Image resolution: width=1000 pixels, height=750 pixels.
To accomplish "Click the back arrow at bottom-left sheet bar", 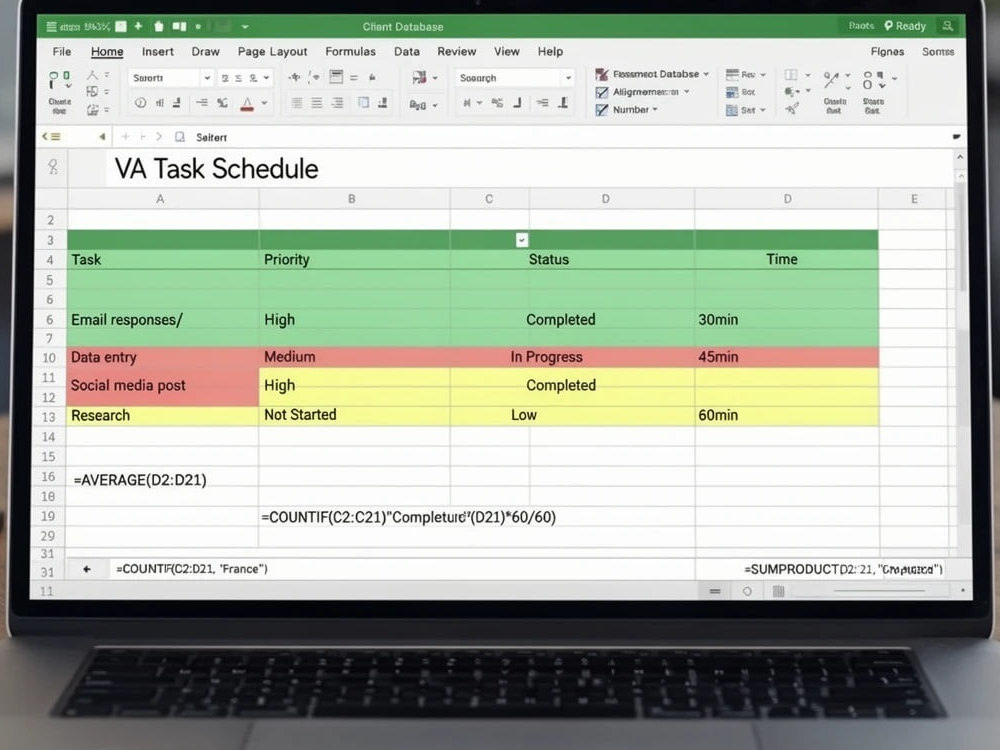I will [x=87, y=569].
